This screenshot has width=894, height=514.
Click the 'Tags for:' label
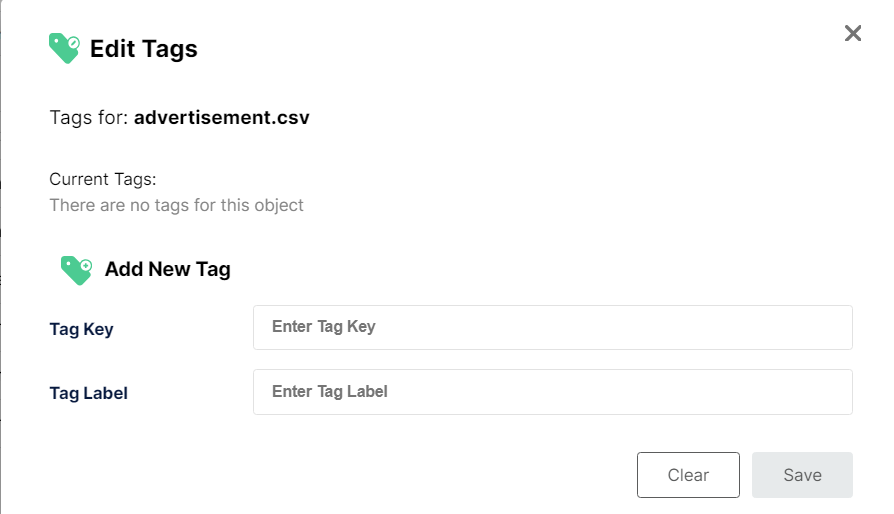(x=89, y=117)
